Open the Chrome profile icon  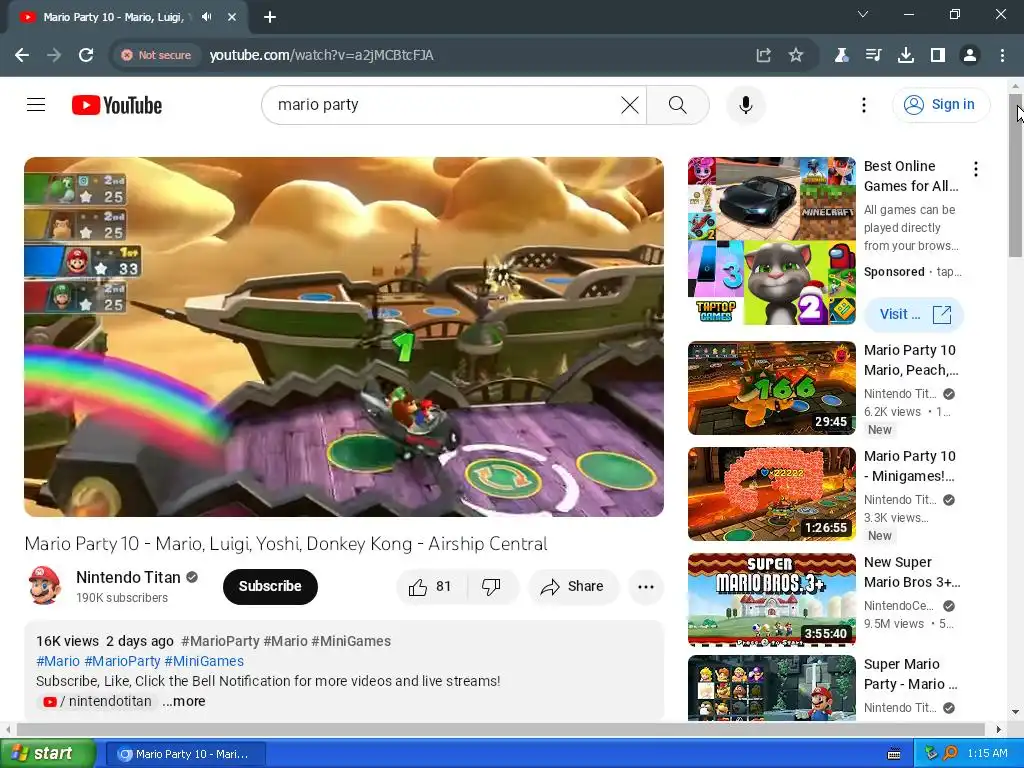coord(970,55)
